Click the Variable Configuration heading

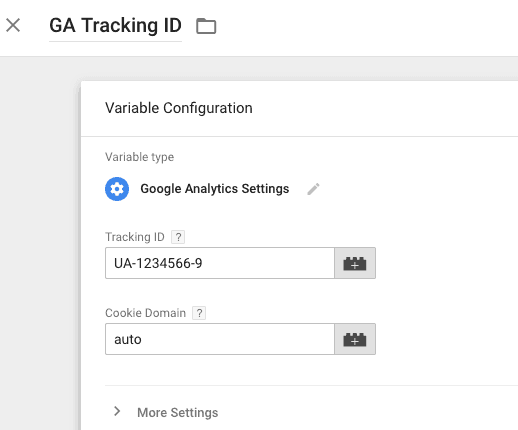[x=179, y=108]
